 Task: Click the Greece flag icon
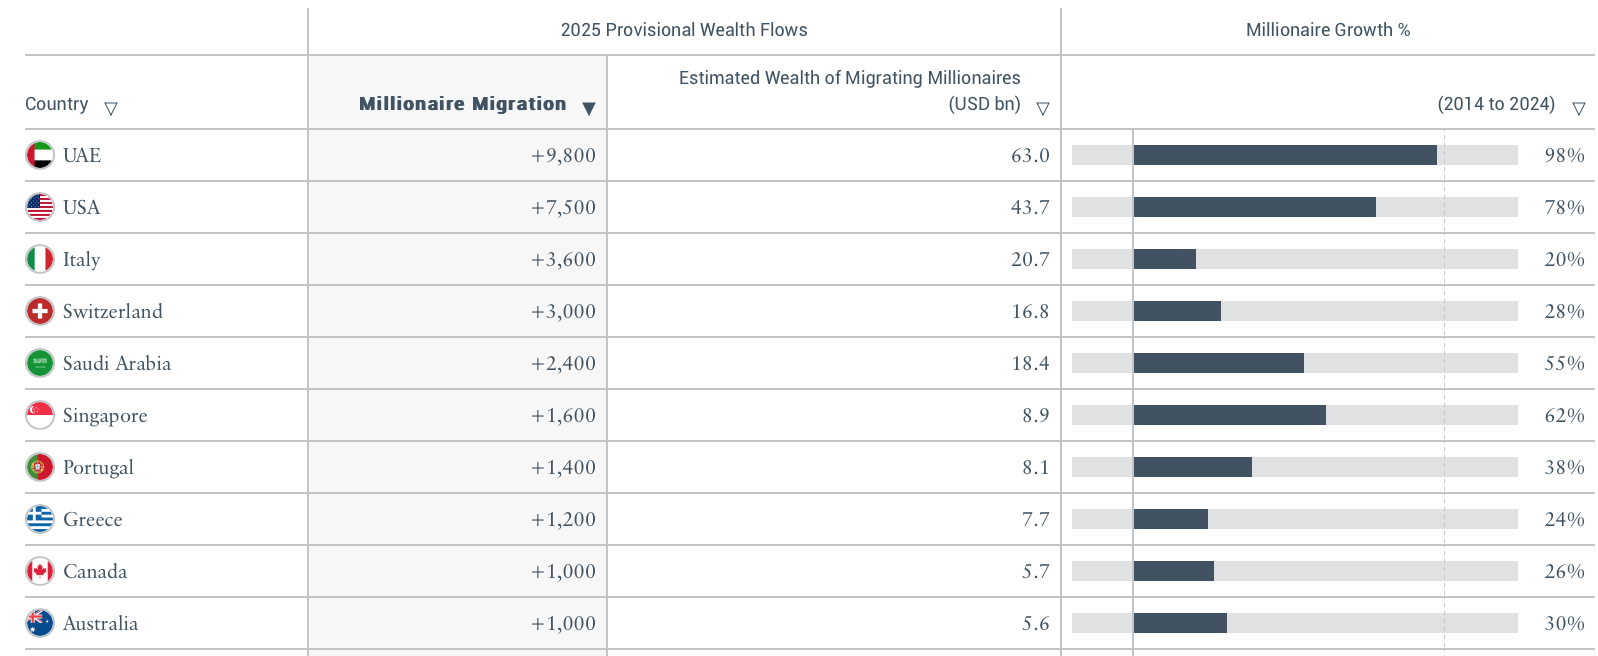click(x=40, y=519)
